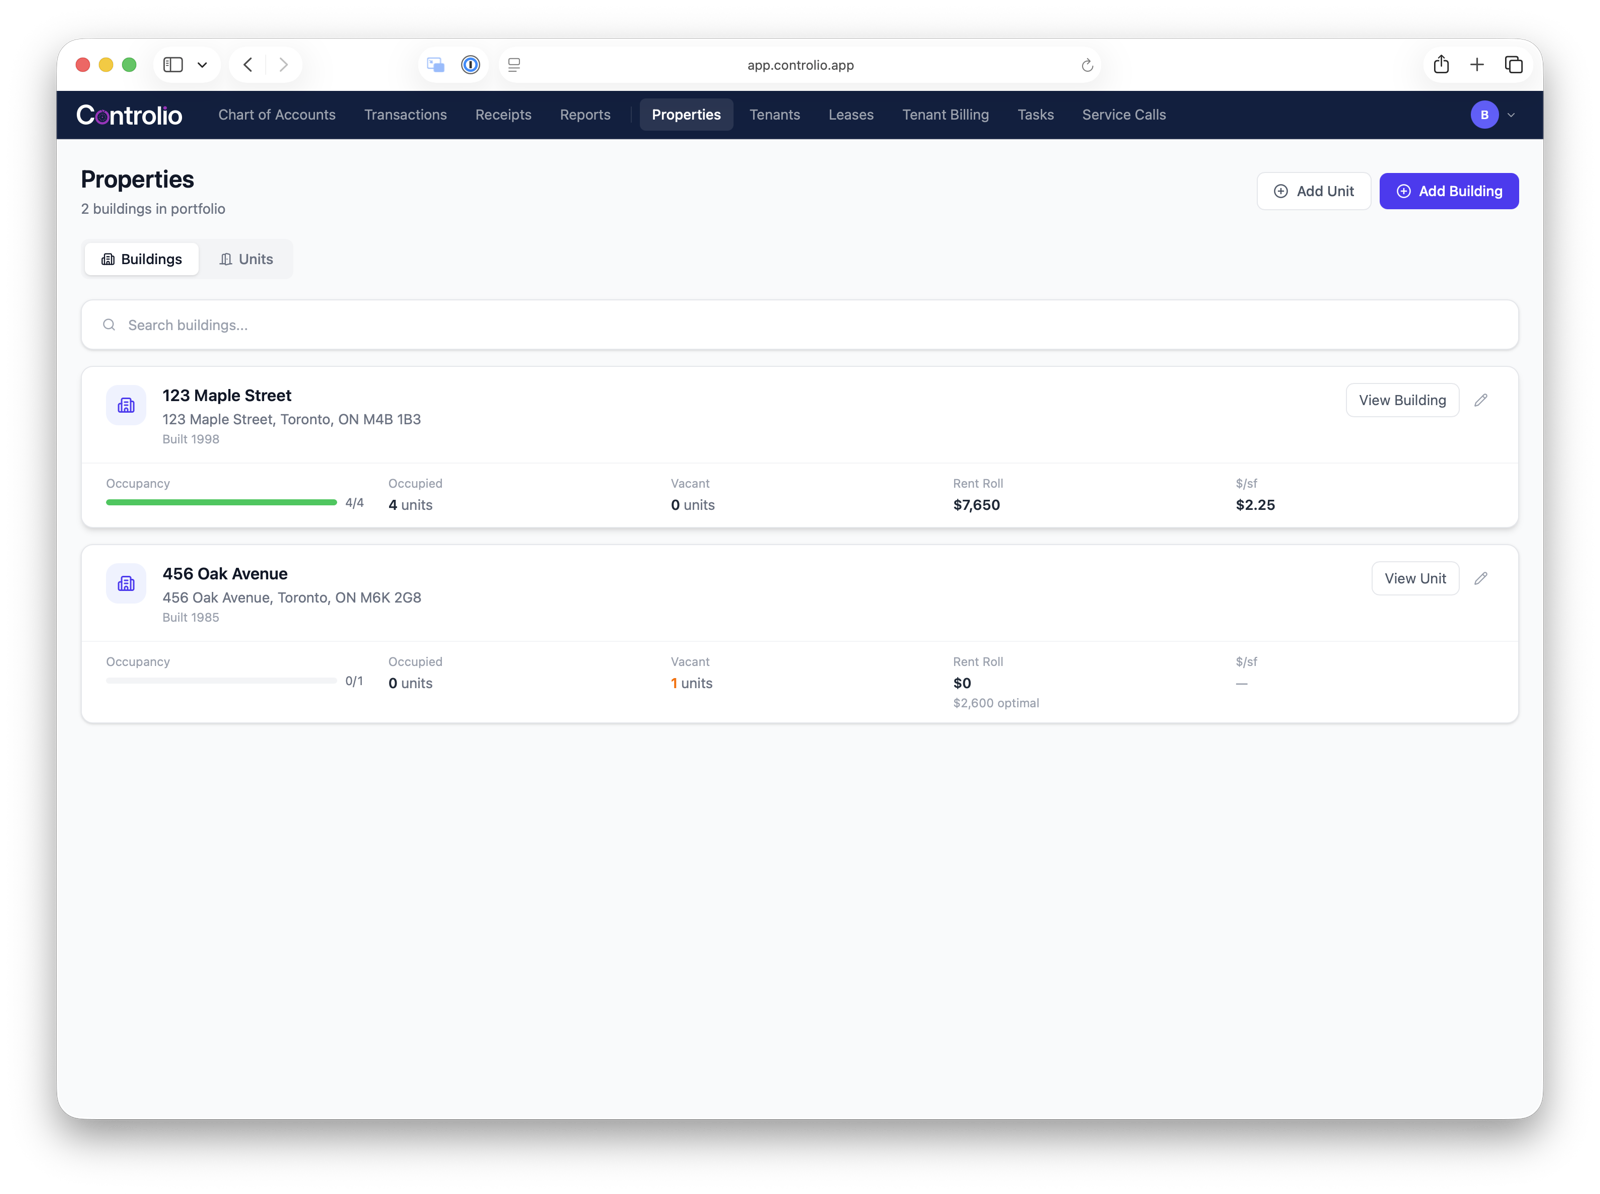The width and height of the screenshot is (1600, 1194).
Task: Open the reader view icon in address bar
Action: coord(514,65)
